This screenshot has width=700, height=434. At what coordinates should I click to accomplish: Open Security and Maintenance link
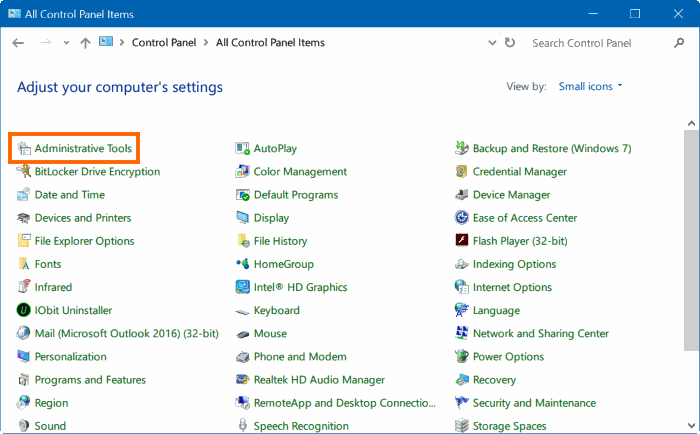[534, 403]
